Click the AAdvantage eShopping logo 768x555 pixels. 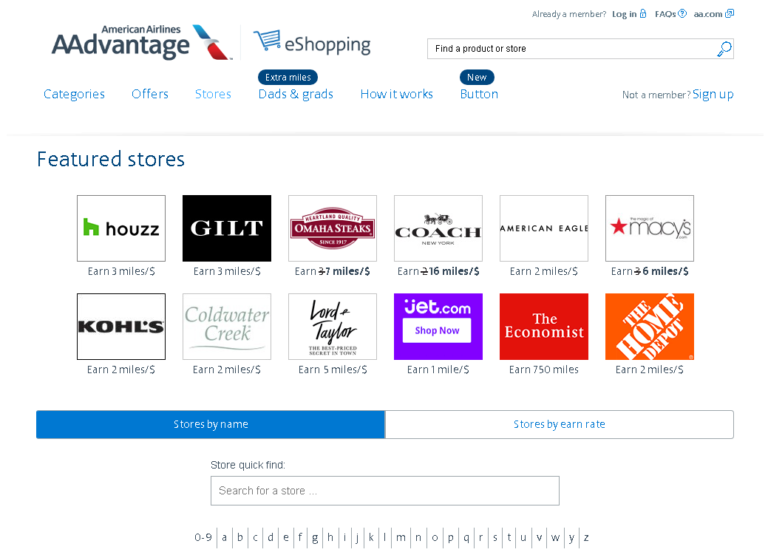tap(211, 43)
